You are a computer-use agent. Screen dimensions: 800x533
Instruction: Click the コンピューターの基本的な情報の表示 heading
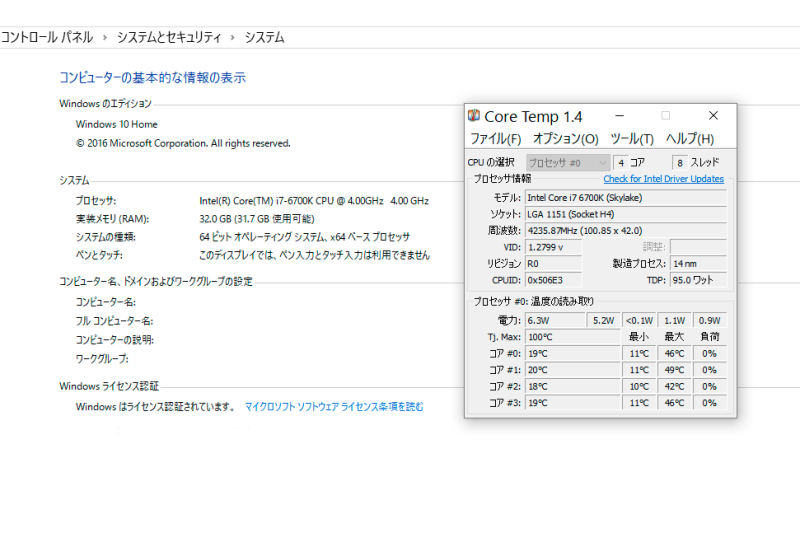[153, 78]
